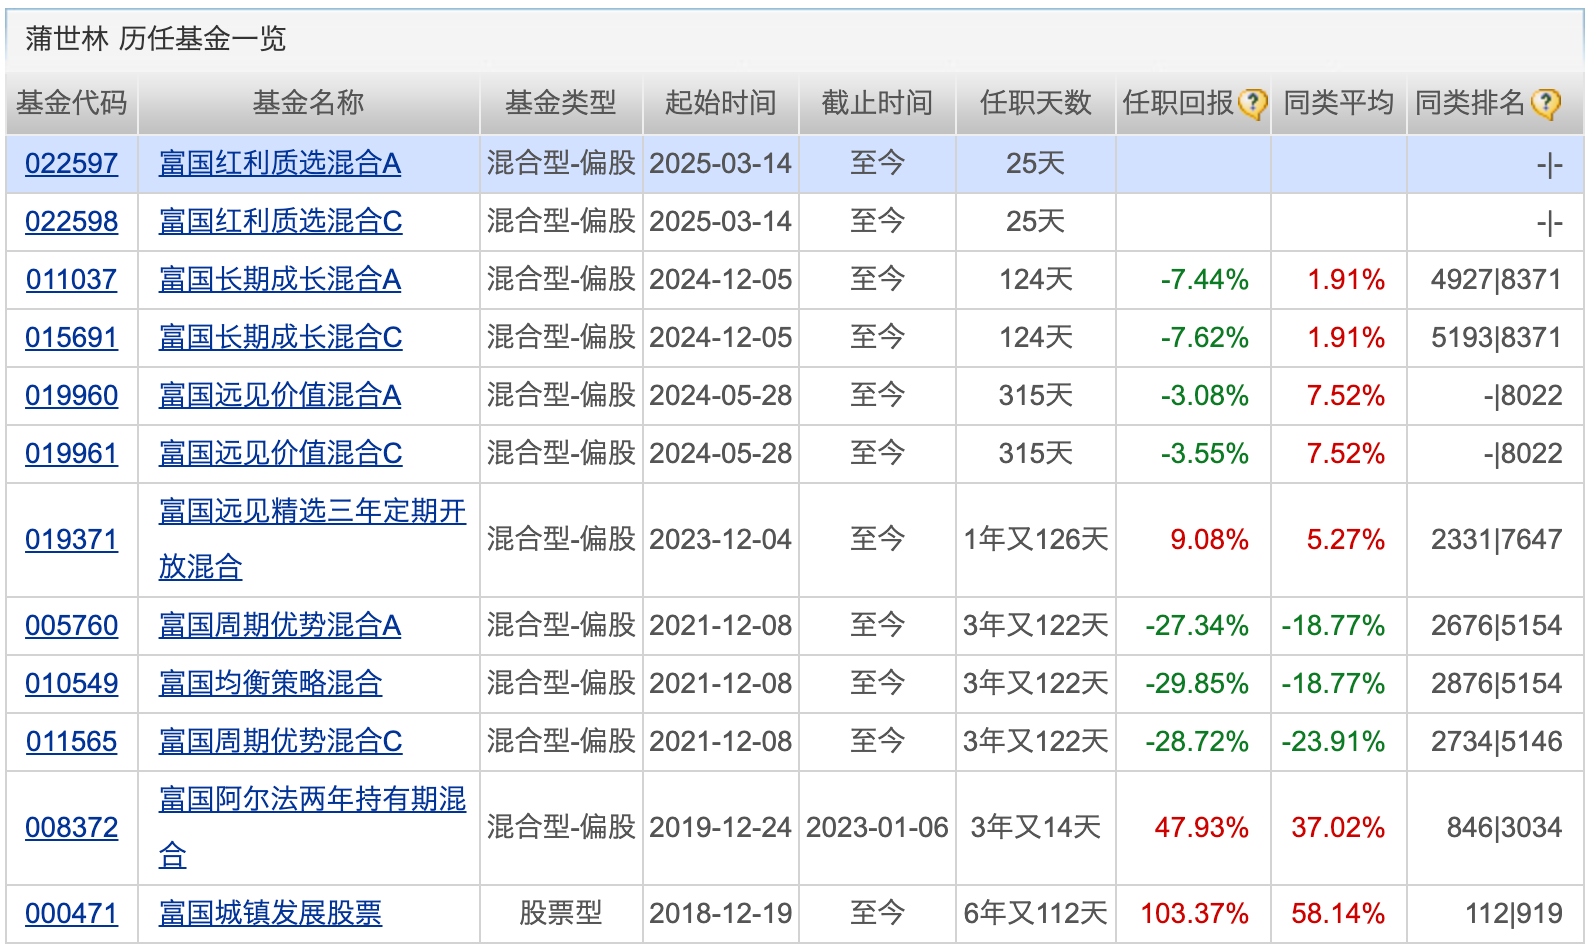The height and width of the screenshot is (944, 1592).
Task: Click the help icon beside 同类排名 header
Action: coord(1545,103)
